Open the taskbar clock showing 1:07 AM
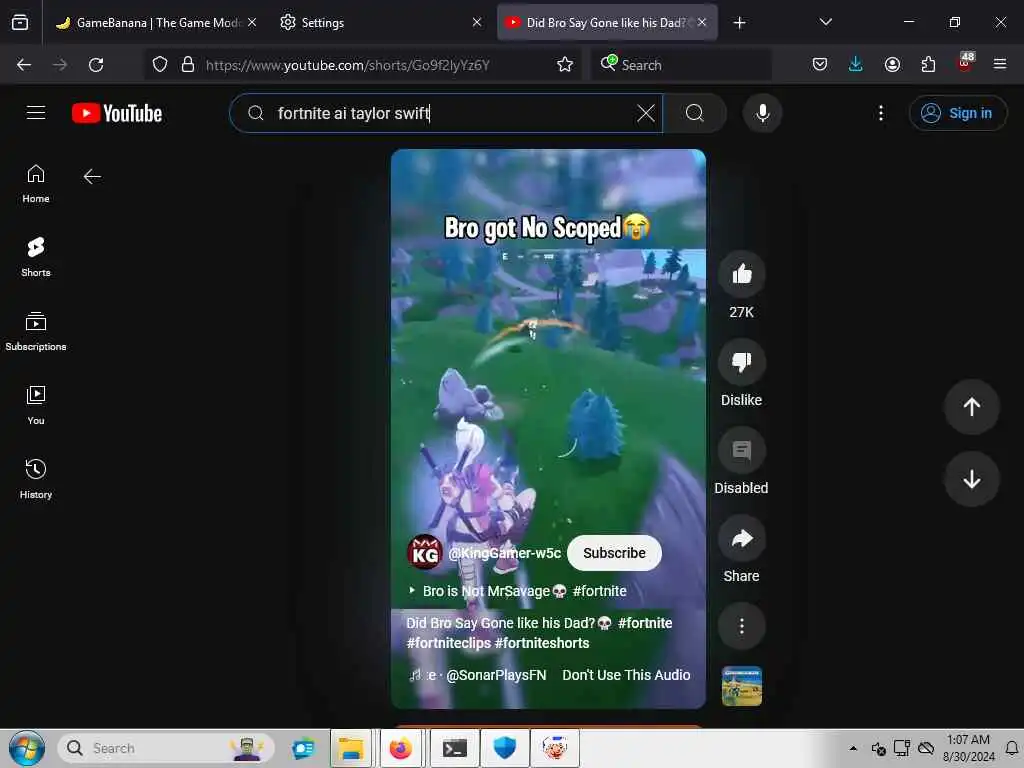This screenshot has height=768, width=1024. tap(968, 748)
